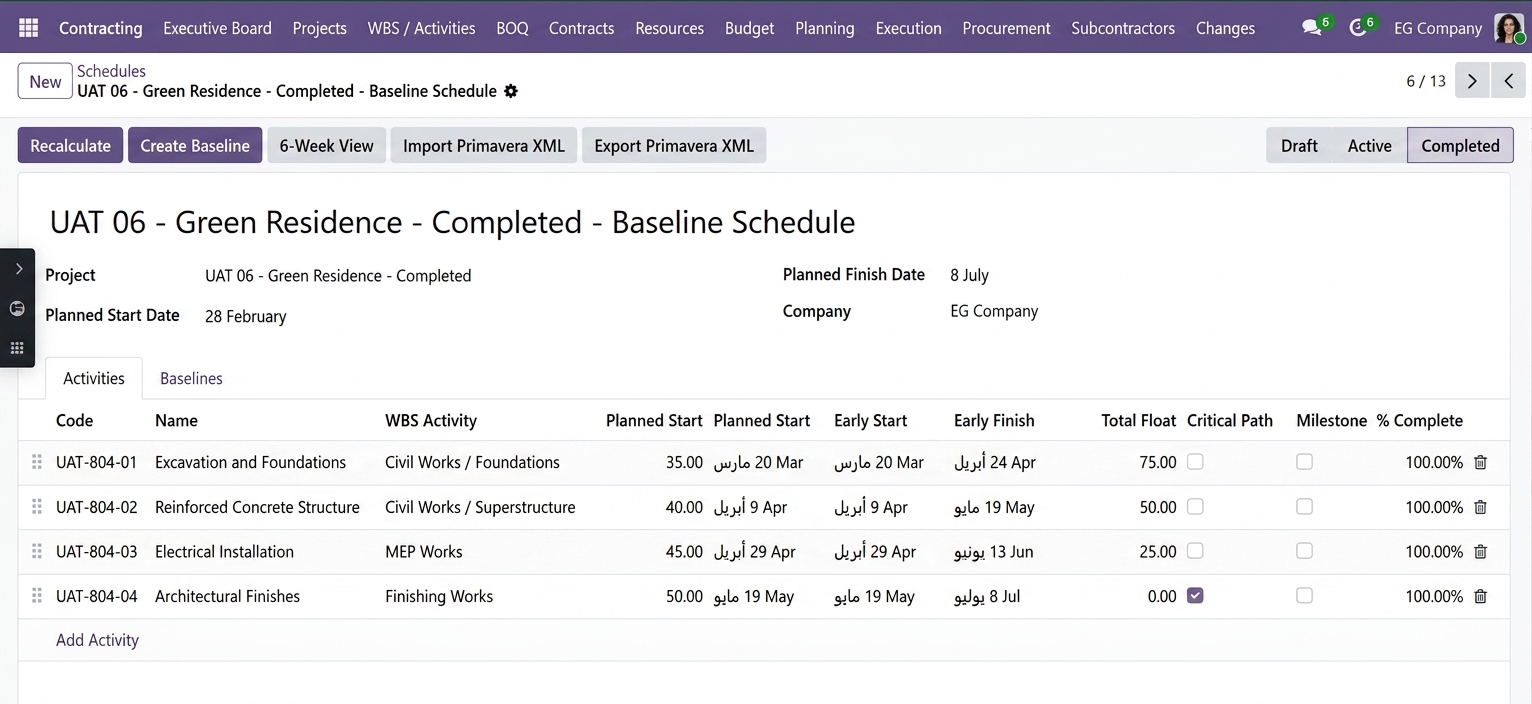
Task: Go to the next record arrow
Action: [x=1472, y=81]
